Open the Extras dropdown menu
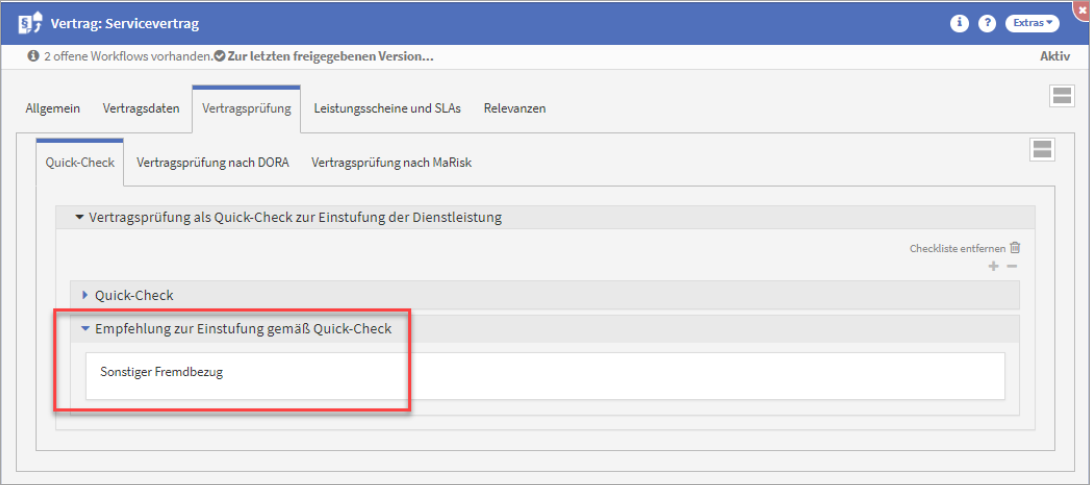 pyautogui.click(x=1032, y=23)
